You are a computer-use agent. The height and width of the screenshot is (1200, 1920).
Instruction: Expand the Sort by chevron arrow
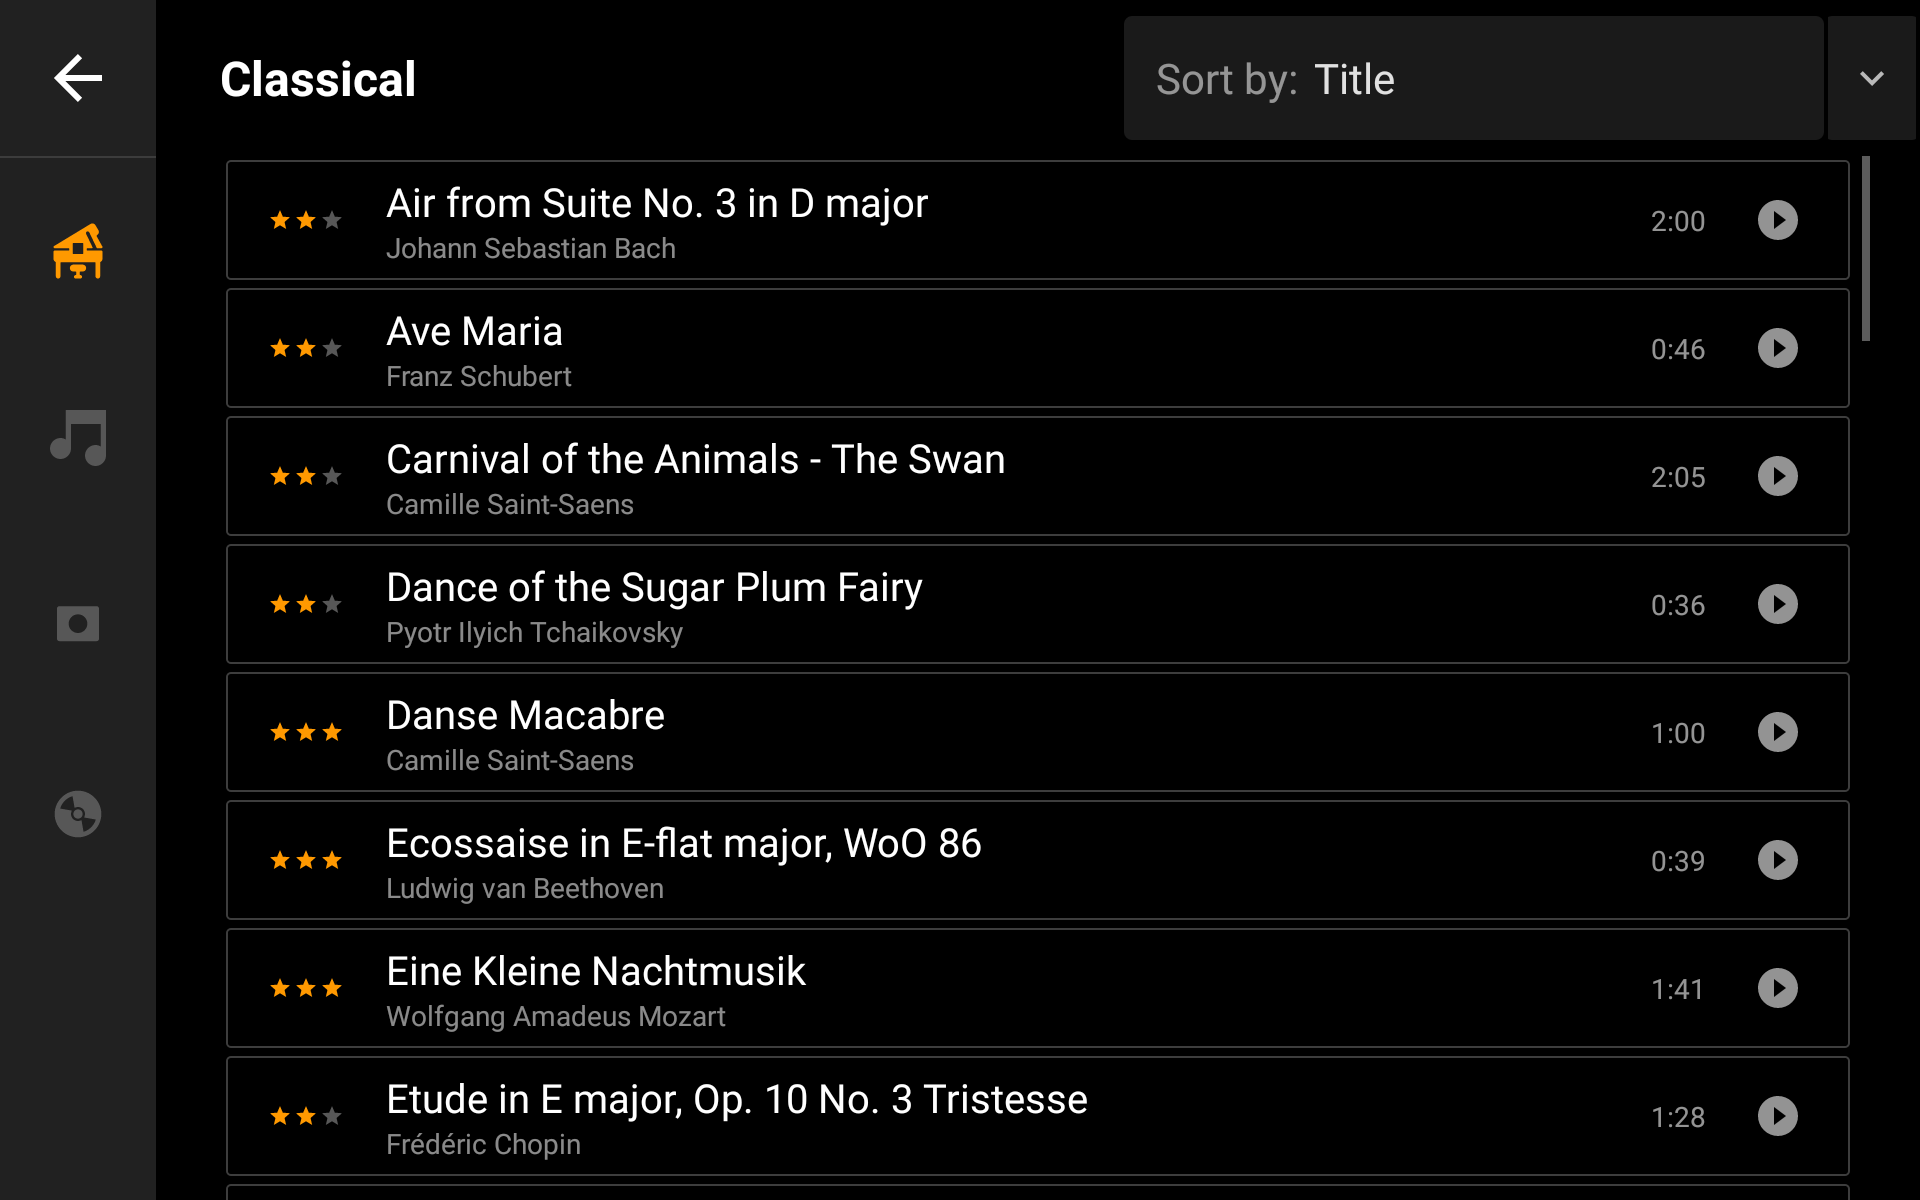point(1871,78)
